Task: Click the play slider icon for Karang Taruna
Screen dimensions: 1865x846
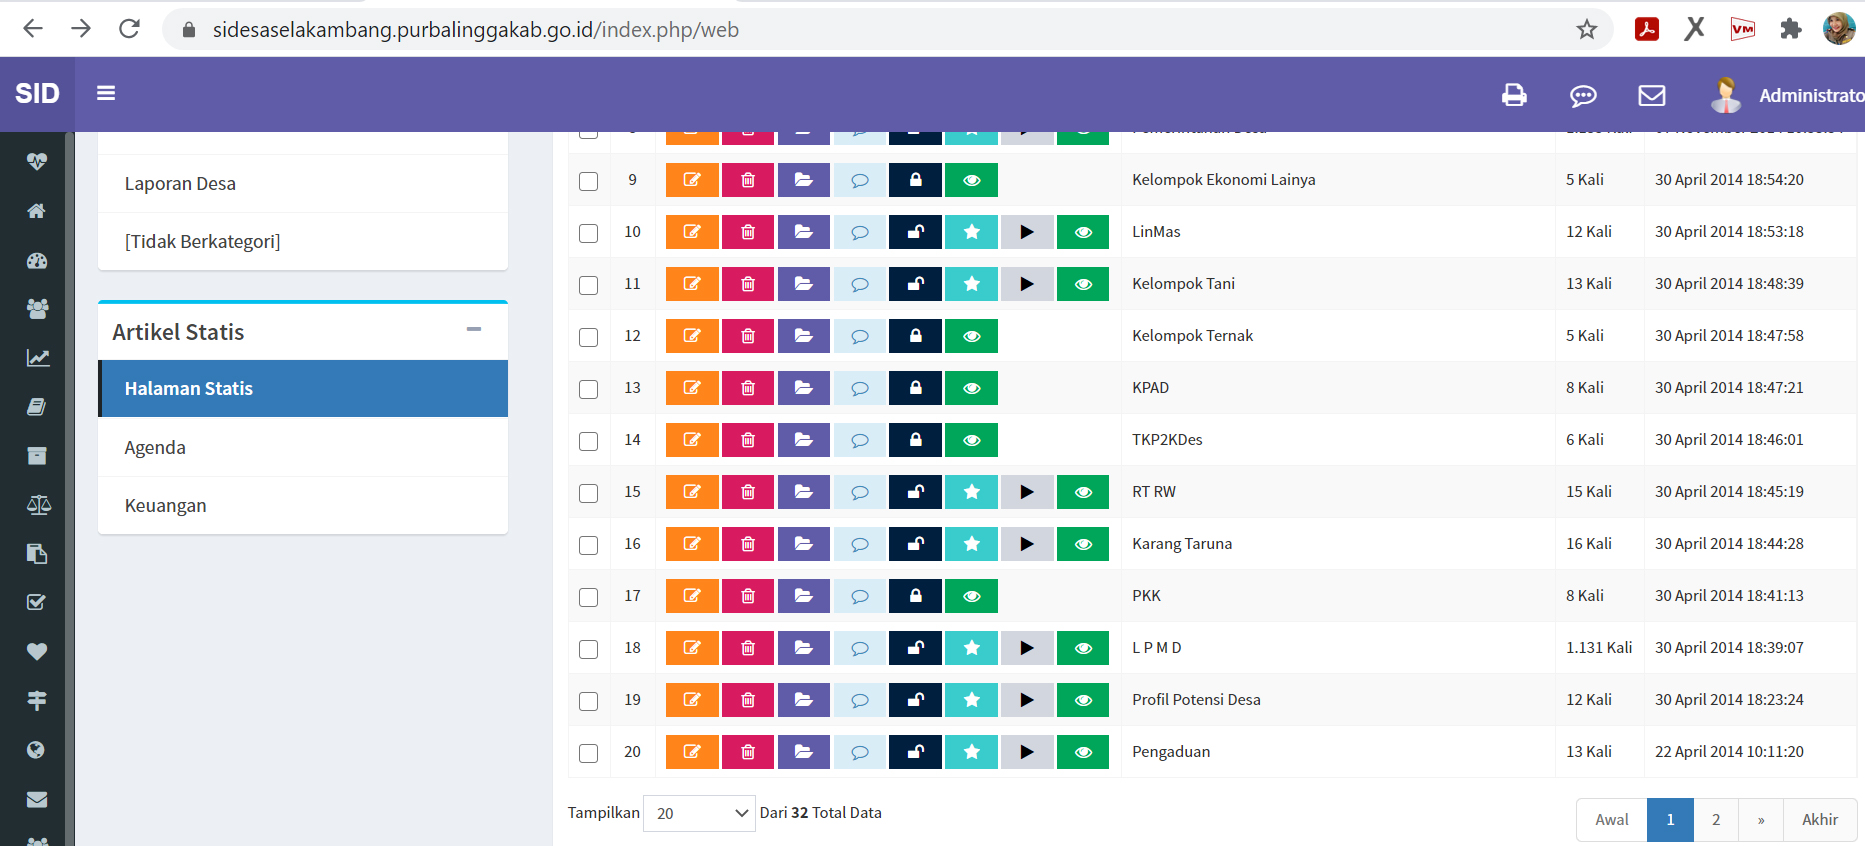Action: [1027, 544]
